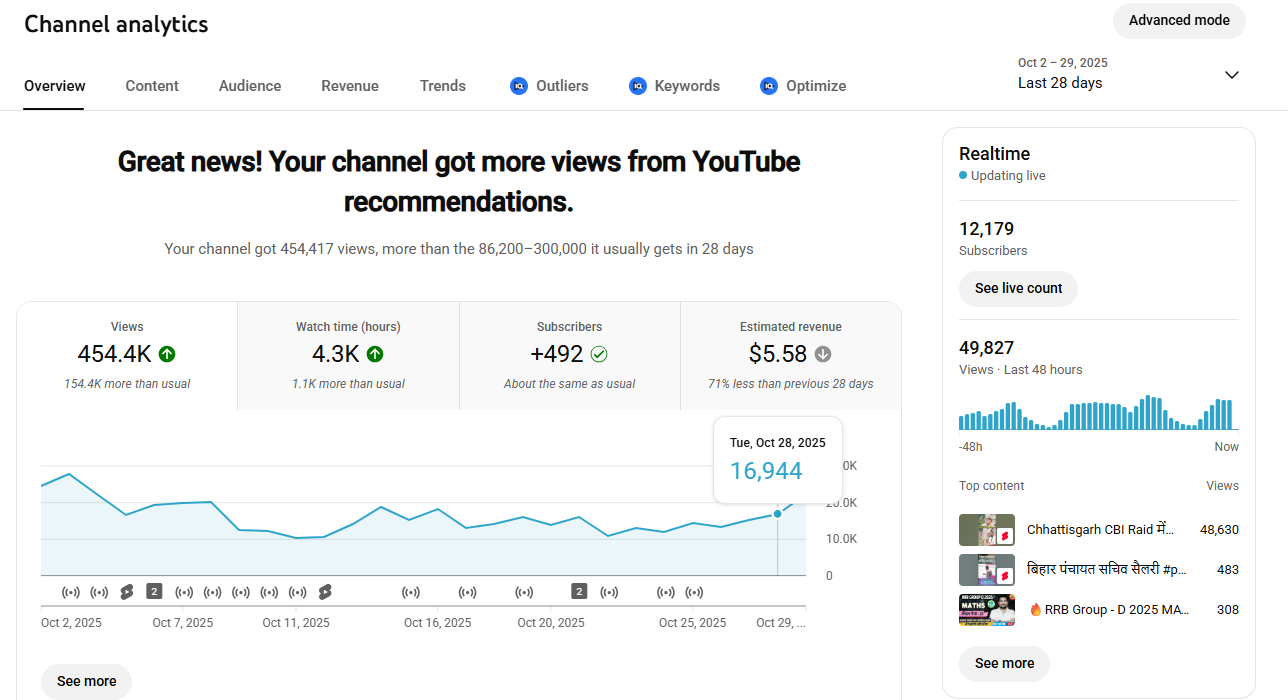The width and height of the screenshot is (1288, 700).
Task: Expand the Last 28 days date range dropdown
Action: [x=1129, y=74]
